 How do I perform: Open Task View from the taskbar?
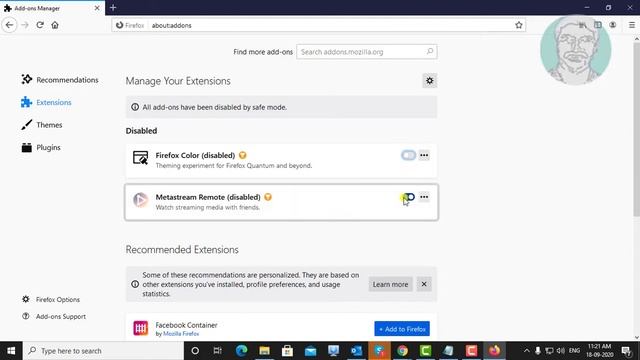(218, 351)
